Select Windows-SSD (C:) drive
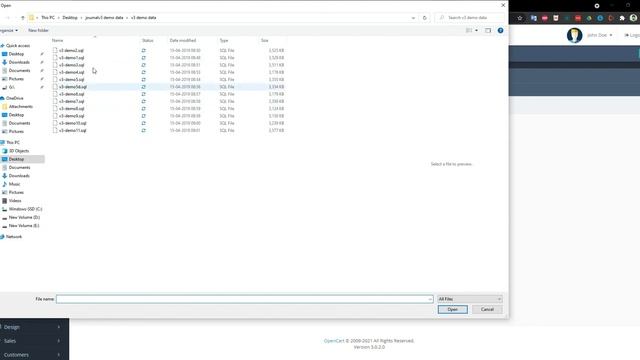The image size is (640, 360). [25, 209]
